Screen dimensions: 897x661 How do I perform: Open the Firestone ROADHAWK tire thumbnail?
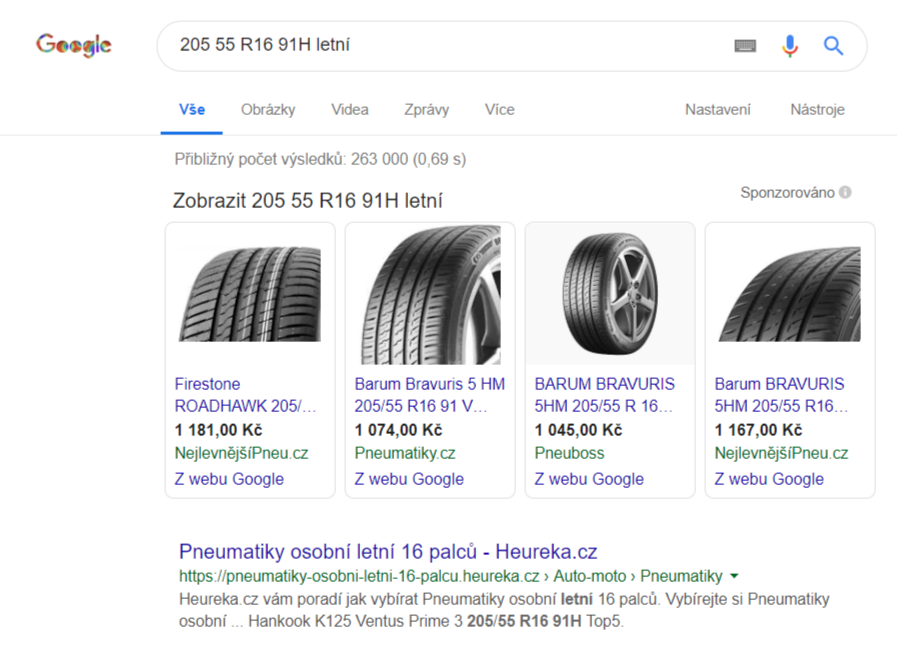click(x=250, y=294)
